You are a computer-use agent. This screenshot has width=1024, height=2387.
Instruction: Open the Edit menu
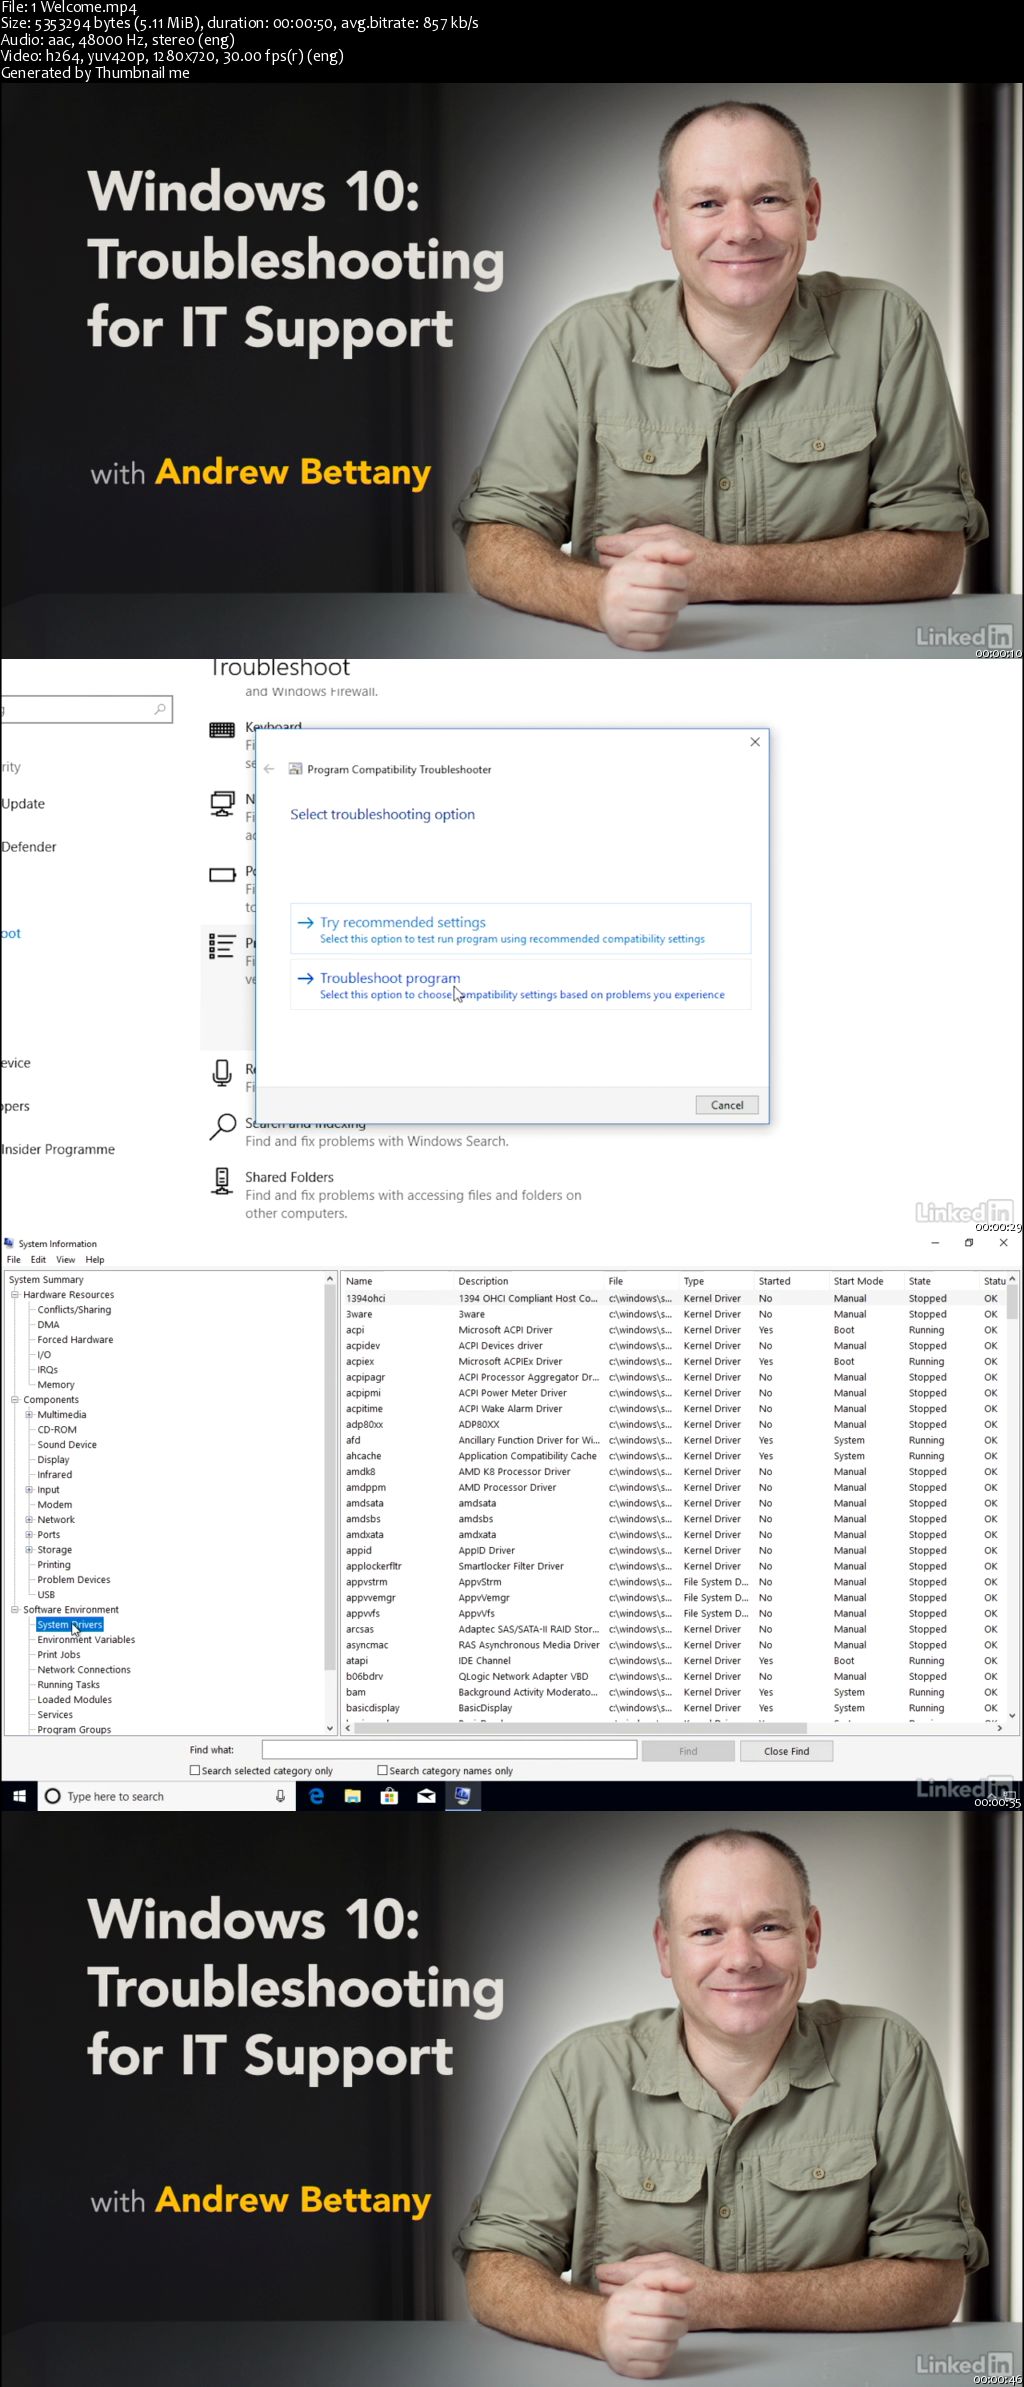click(38, 1260)
